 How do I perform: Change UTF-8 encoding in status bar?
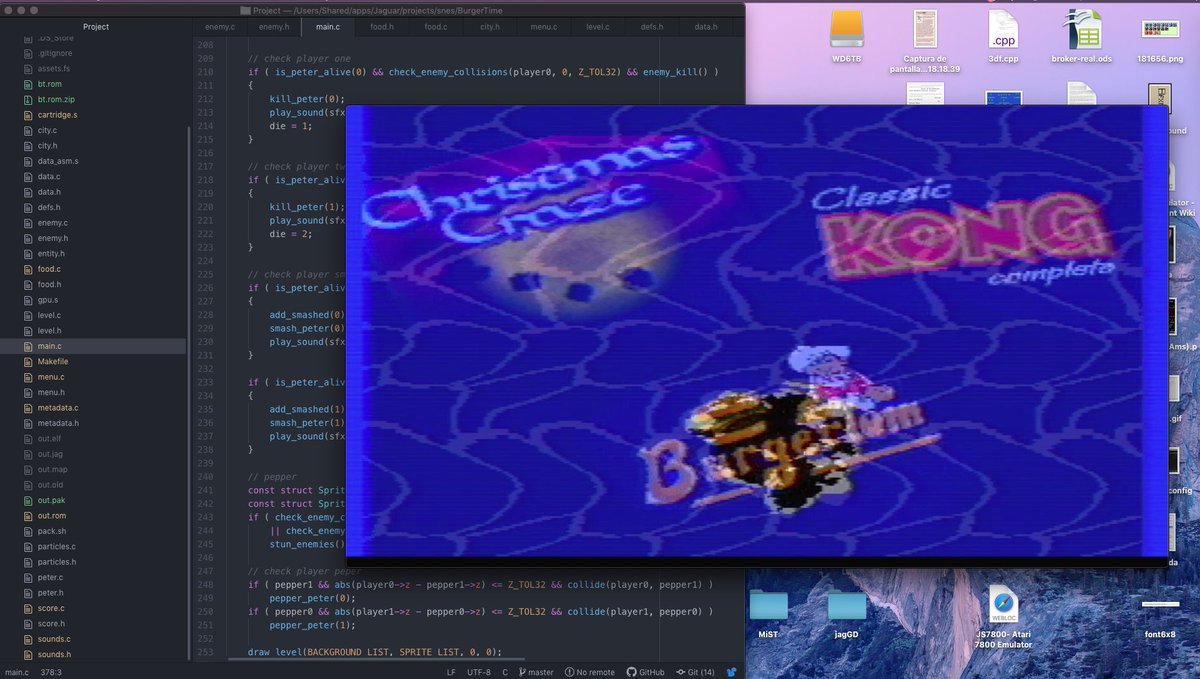tap(478, 672)
